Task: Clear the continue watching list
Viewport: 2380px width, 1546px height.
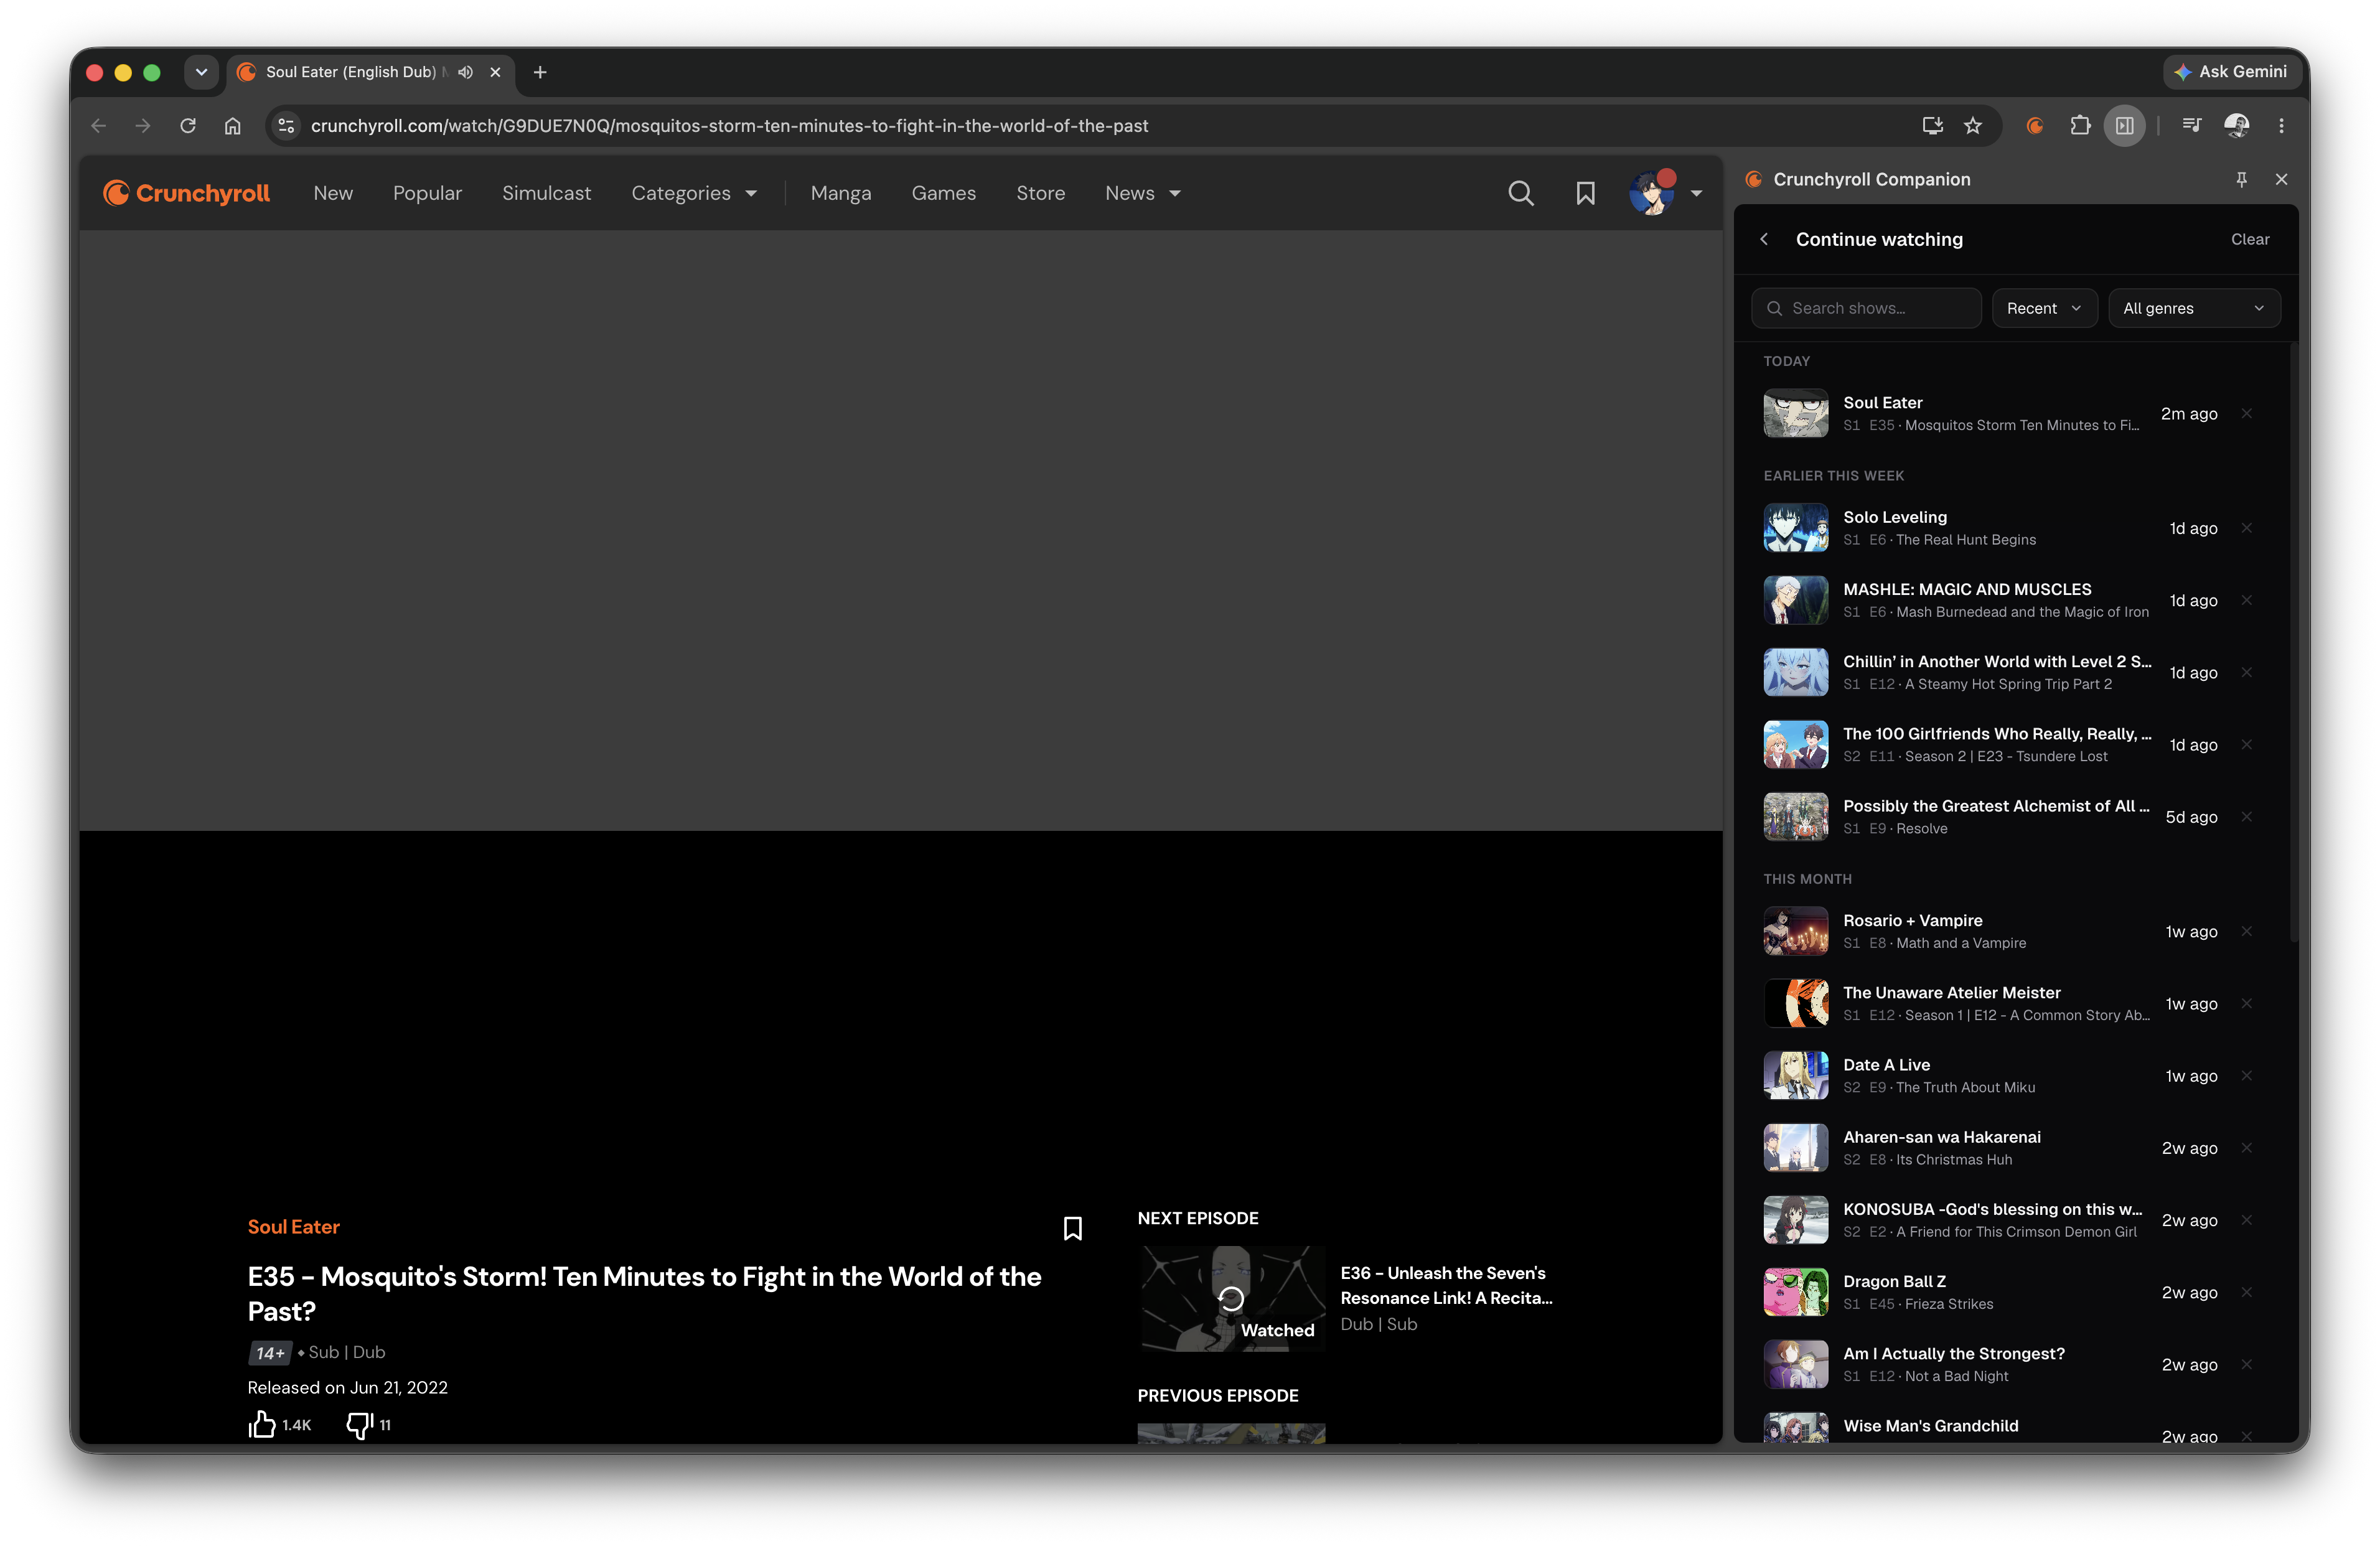Action: pyautogui.click(x=2249, y=239)
